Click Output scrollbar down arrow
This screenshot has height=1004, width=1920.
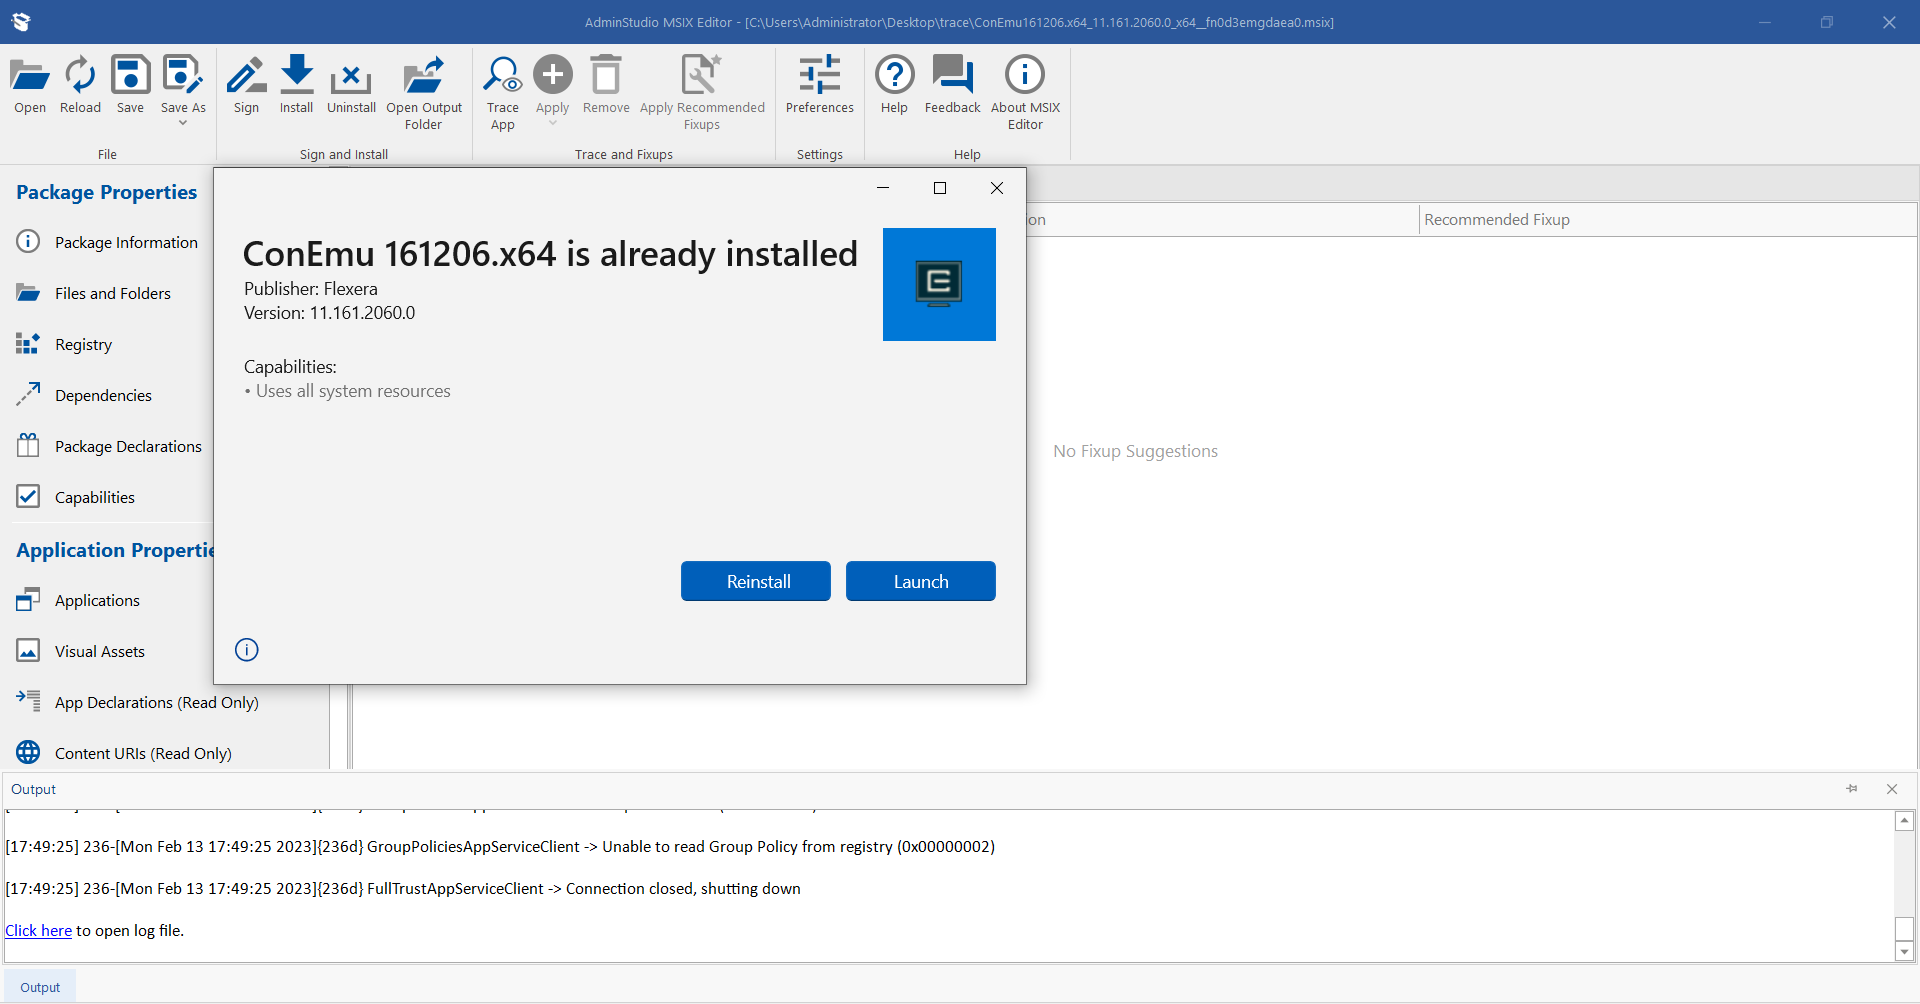1905,952
